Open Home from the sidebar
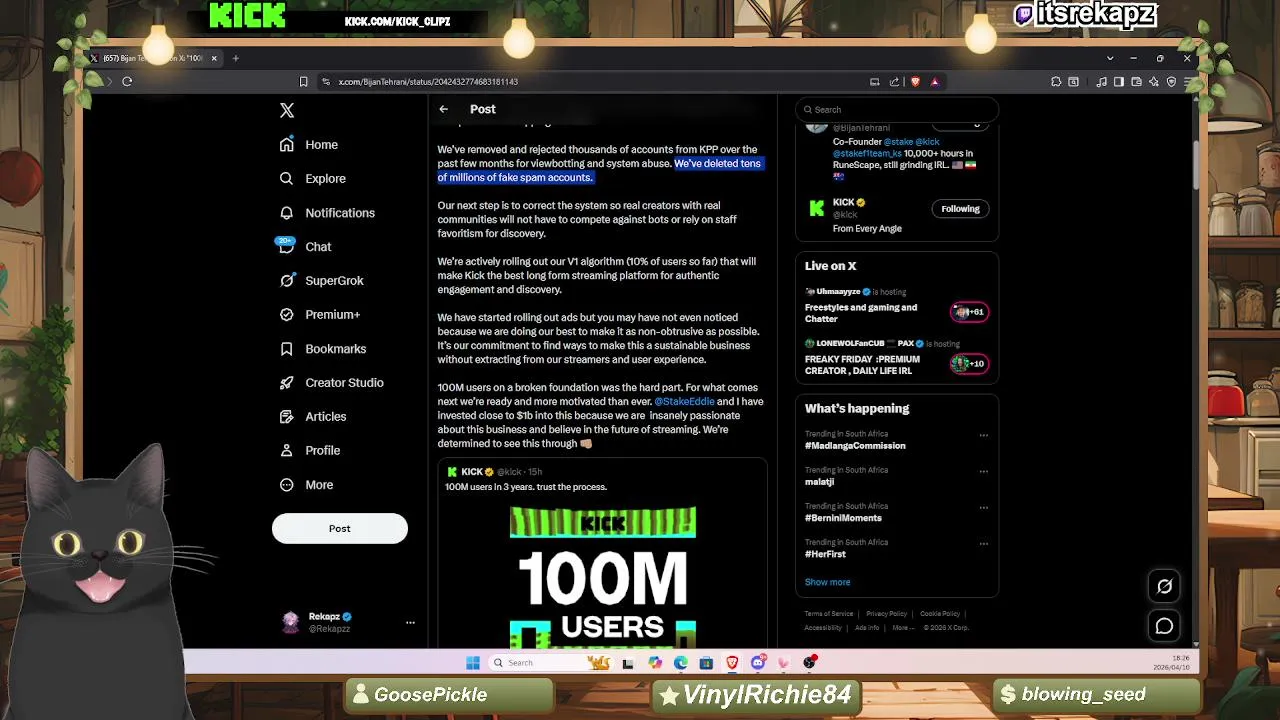1280x720 pixels. click(321, 145)
